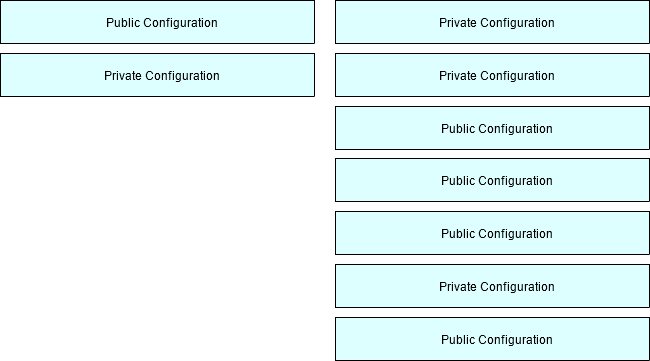The height and width of the screenshot is (361, 650).
Task: Select Public Configuration right below two Private boxes
Action: coord(492,128)
